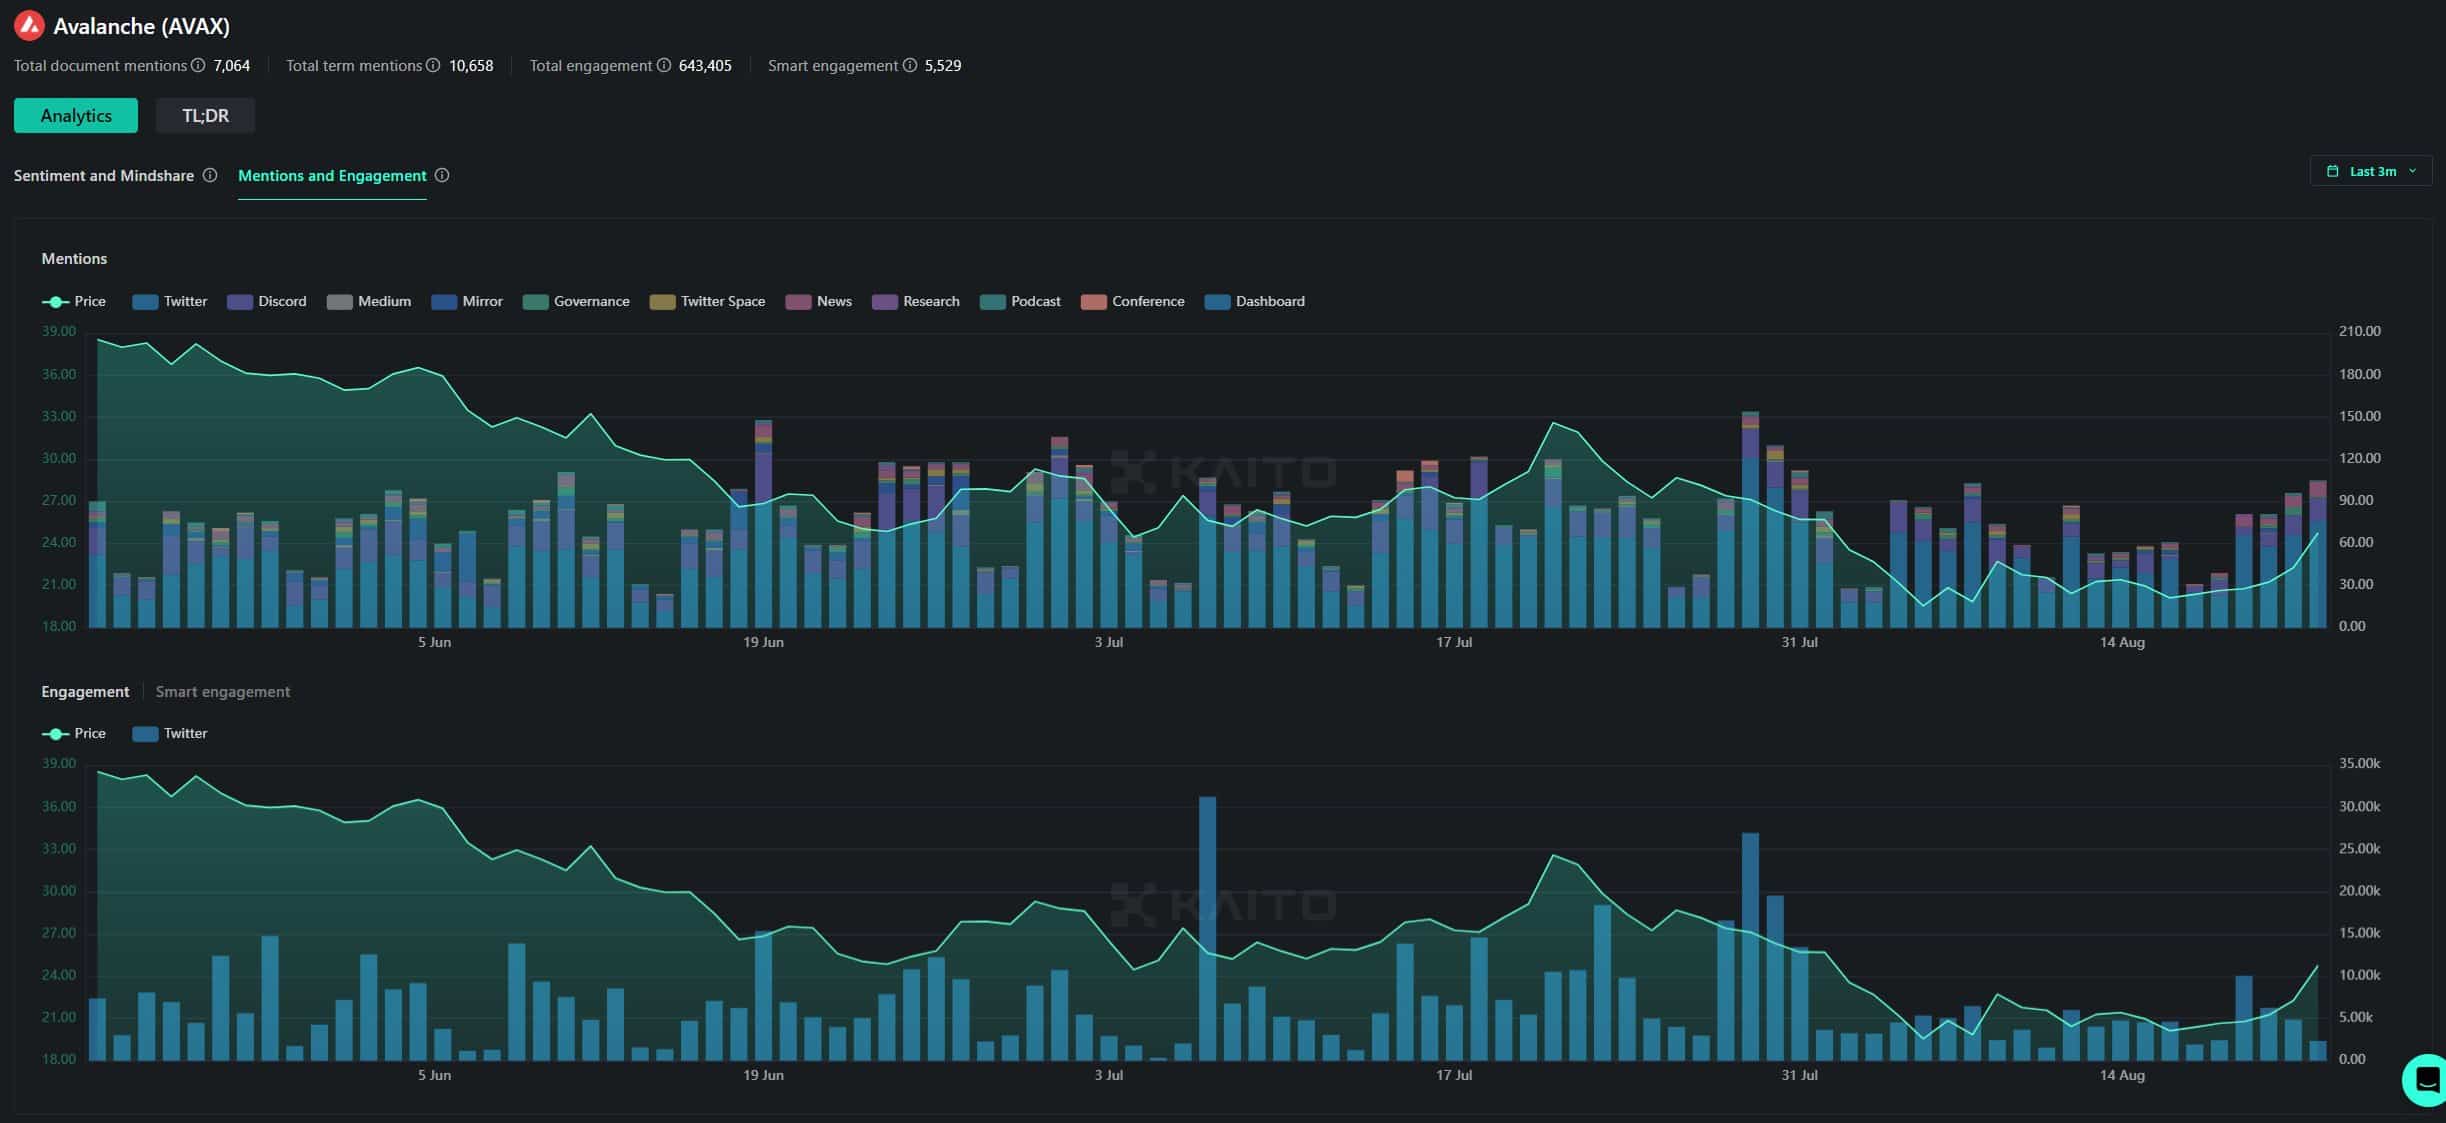The height and width of the screenshot is (1123, 2446).
Task: Click 17 Jul label on Mentions chart axis
Action: [1454, 642]
